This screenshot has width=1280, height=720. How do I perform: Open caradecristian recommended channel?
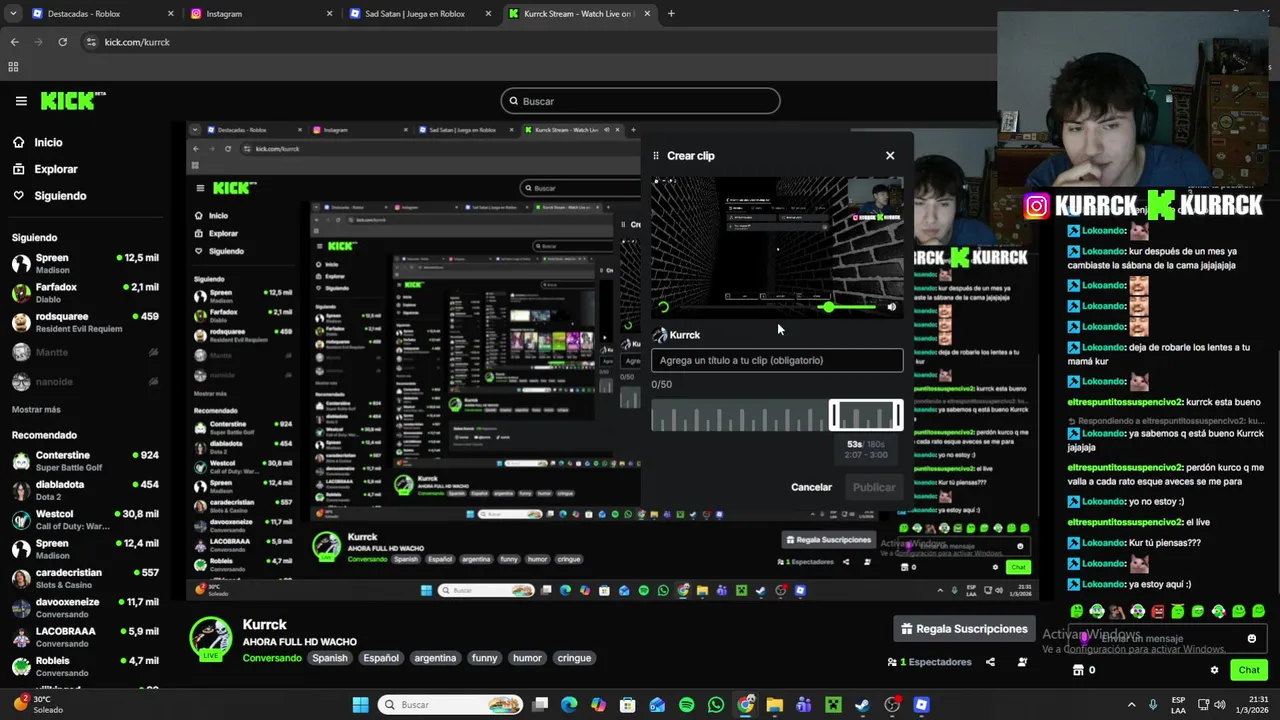pyautogui.click(x=85, y=578)
